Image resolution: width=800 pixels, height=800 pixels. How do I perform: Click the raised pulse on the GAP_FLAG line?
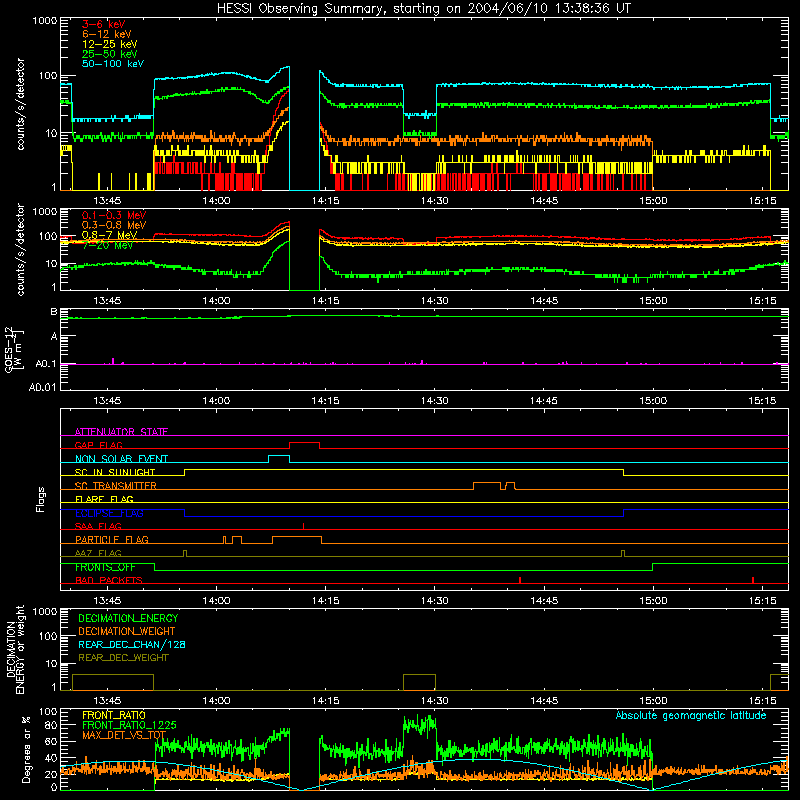(x=305, y=443)
